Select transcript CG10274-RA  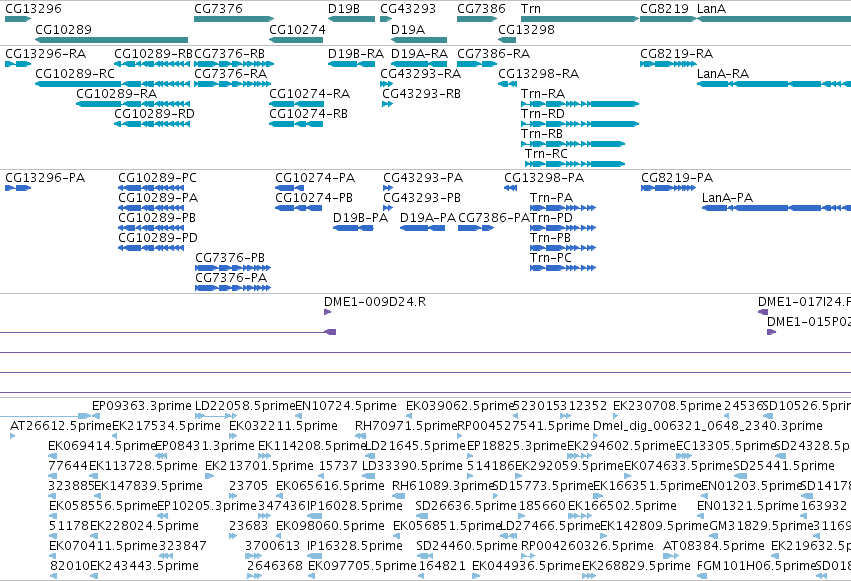(296, 104)
